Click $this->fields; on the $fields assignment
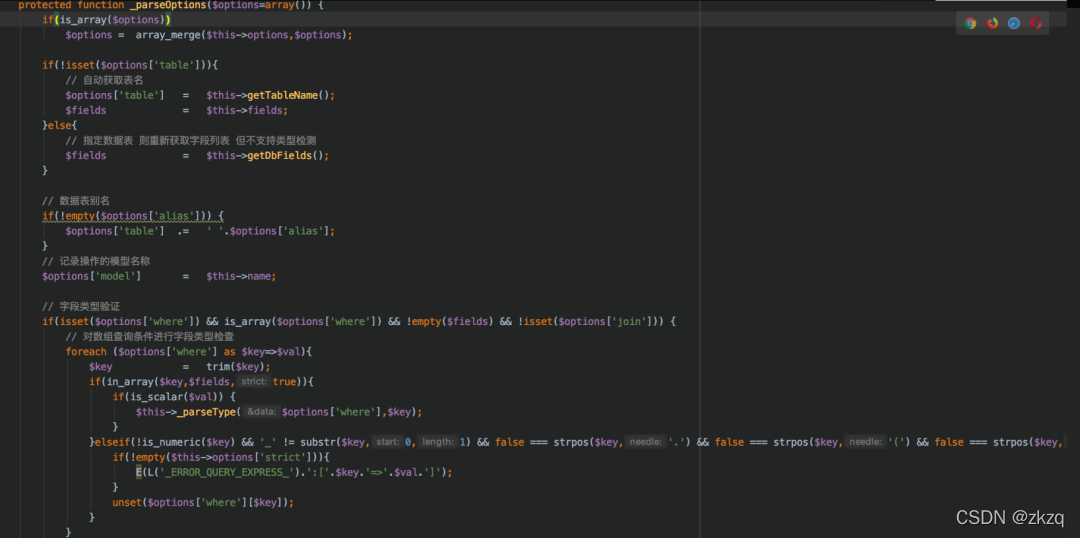 247,110
